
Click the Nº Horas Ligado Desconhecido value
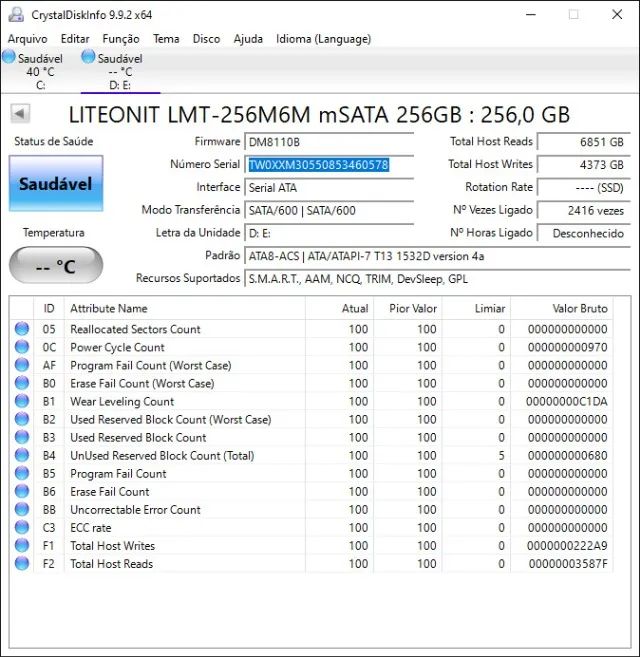pyautogui.click(x=584, y=233)
